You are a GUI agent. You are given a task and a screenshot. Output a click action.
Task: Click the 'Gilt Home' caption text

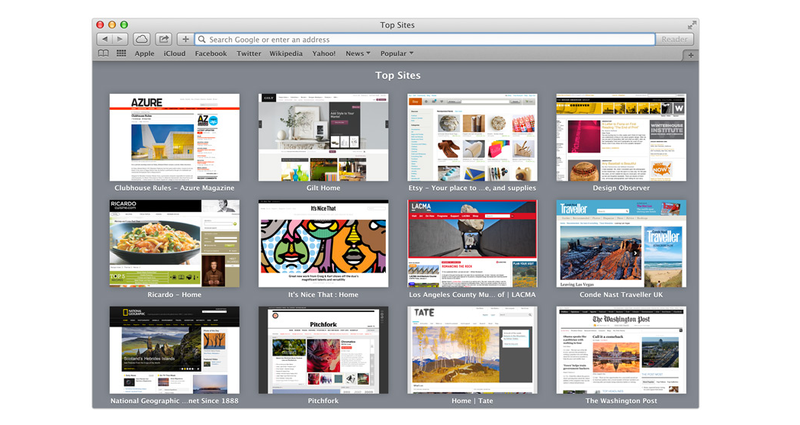323,188
